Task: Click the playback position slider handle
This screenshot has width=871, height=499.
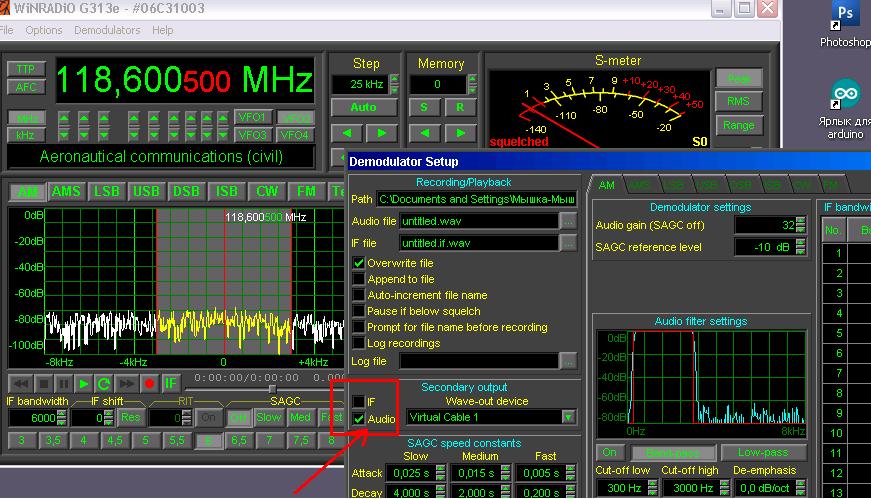Action: coord(272,389)
